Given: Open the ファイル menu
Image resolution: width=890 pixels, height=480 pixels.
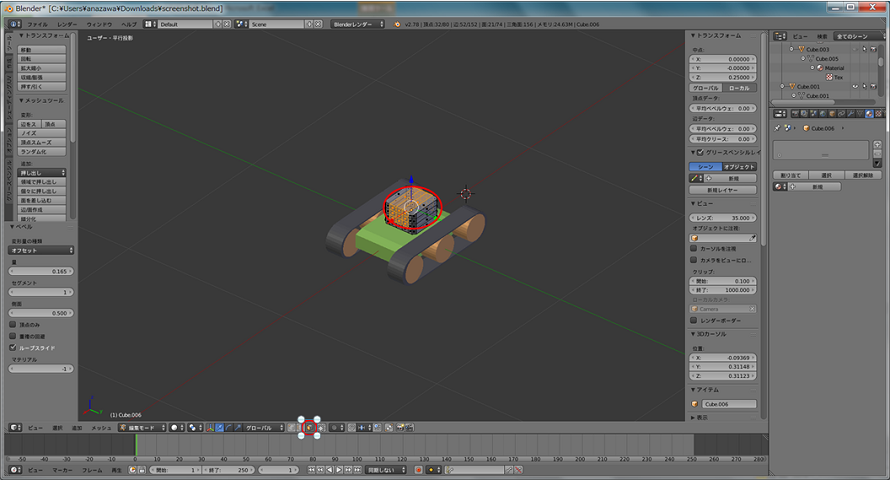Looking at the screenshot, I should (36, 22).
